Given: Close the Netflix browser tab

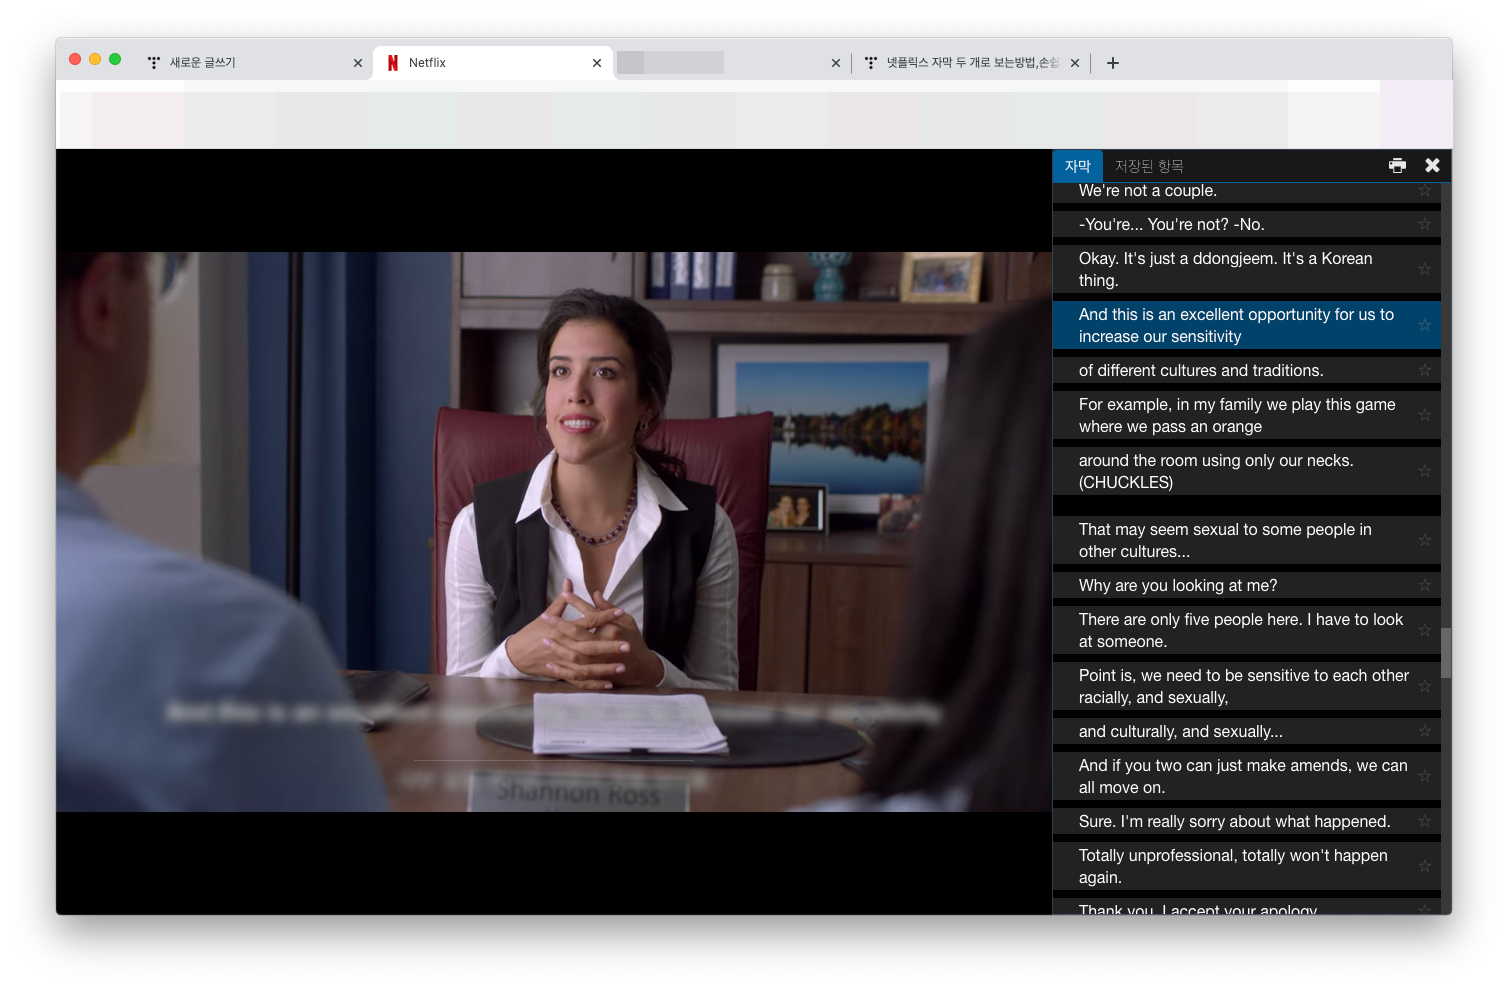Looking at the screenshot, I should [597, 63].
